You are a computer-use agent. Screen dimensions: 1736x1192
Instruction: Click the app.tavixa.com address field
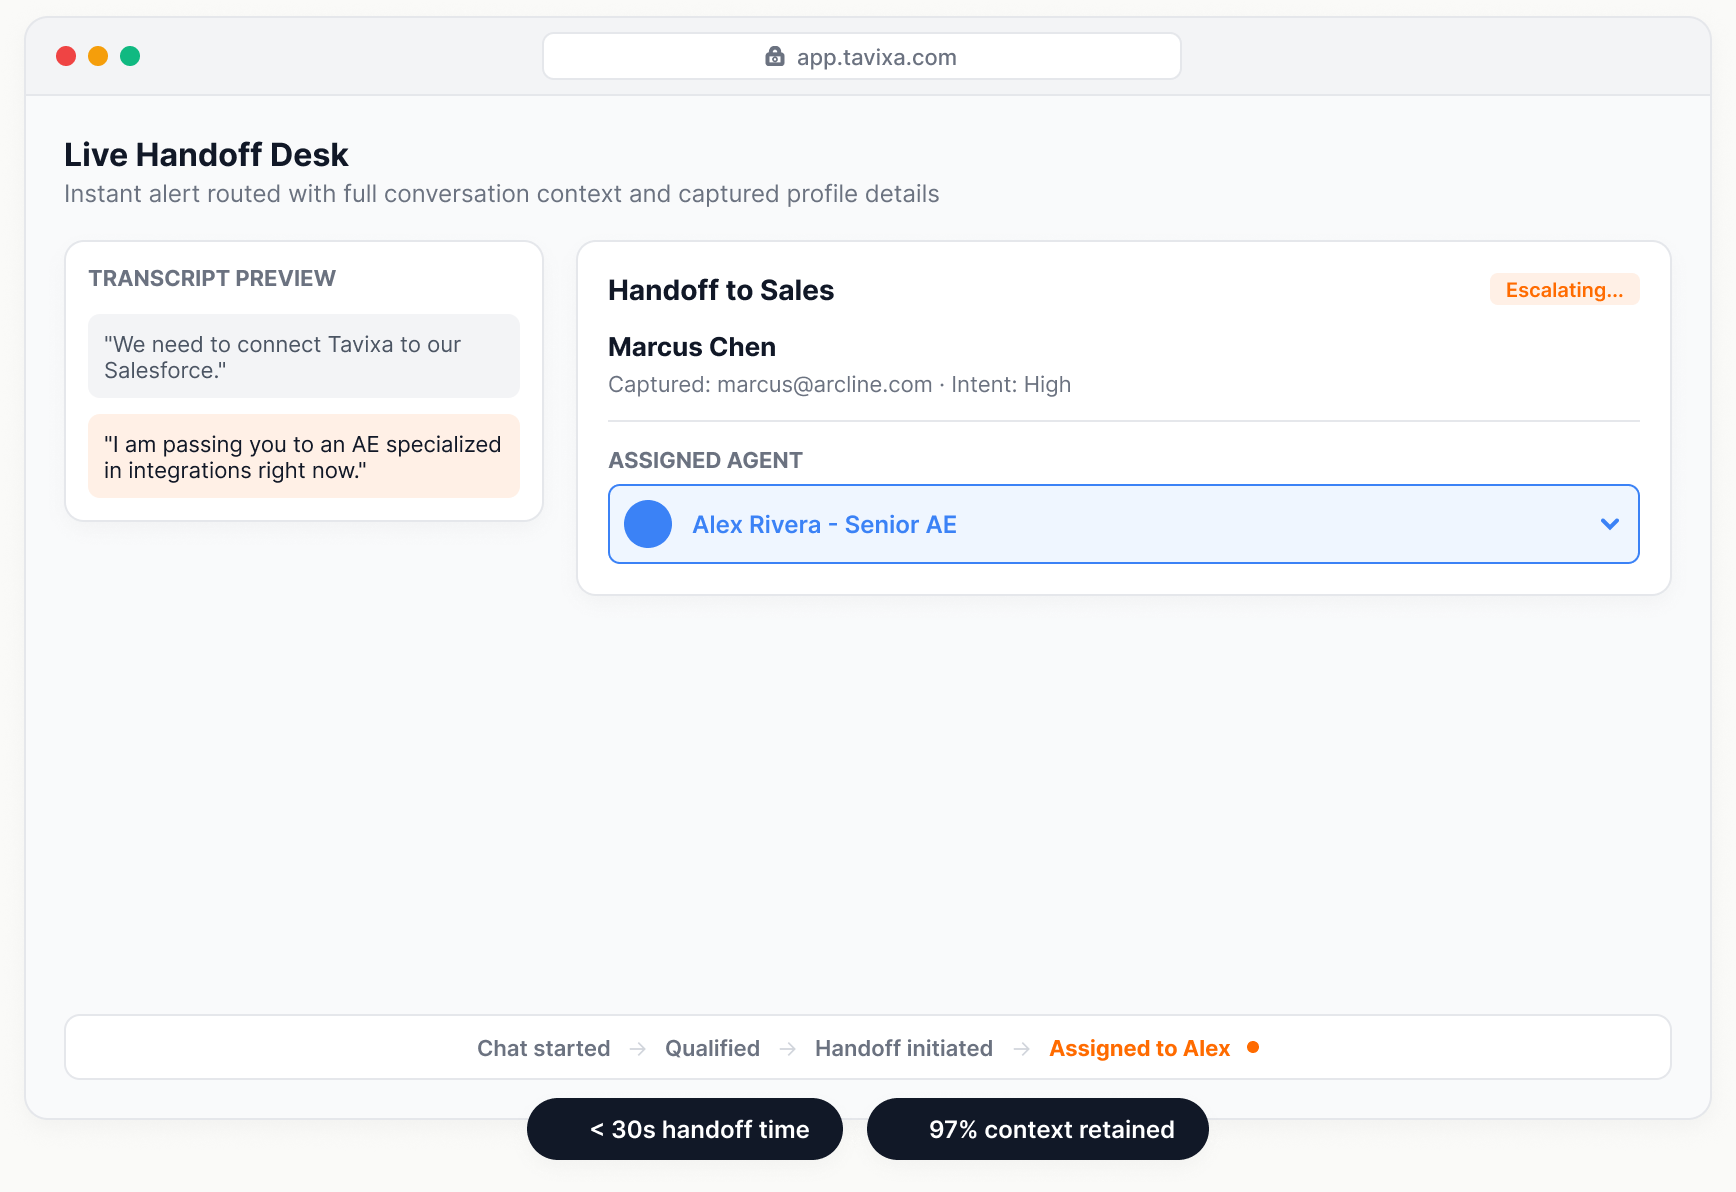click(862, 57)
